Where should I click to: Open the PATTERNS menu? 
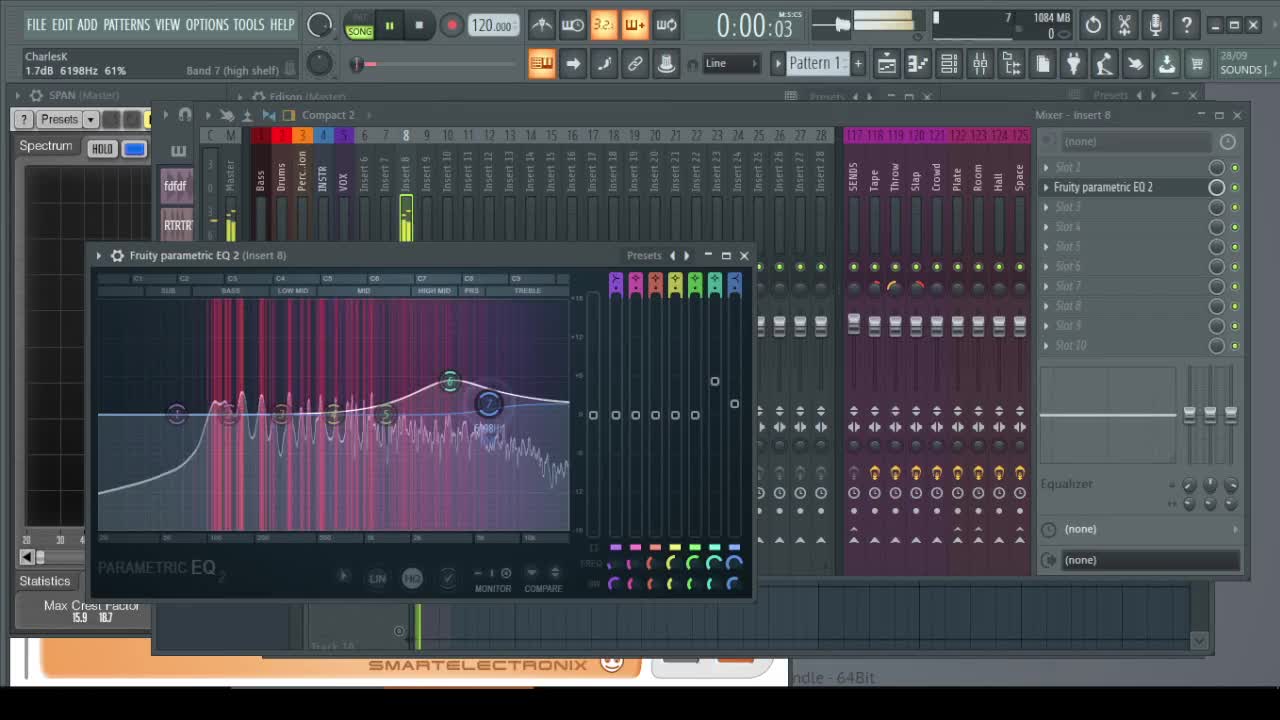126,24
